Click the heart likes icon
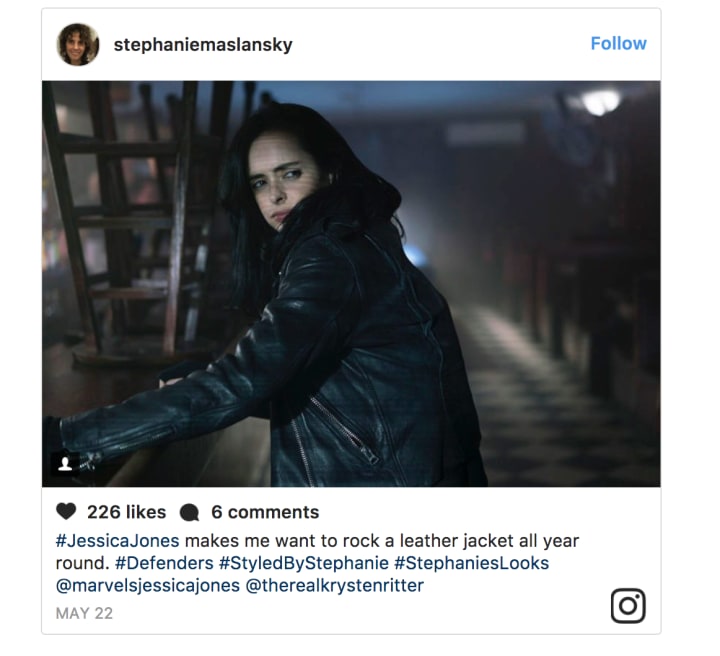The height and width of the screenshot is (656, 720). coord(66,511)
